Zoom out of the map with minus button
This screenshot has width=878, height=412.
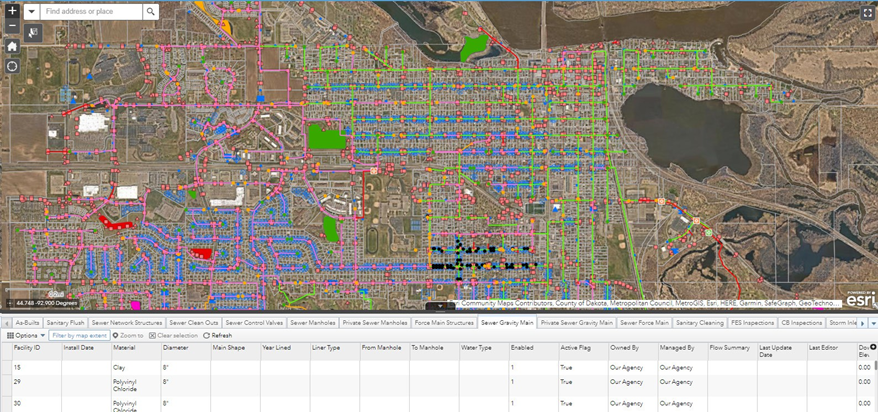click(13, 27)
